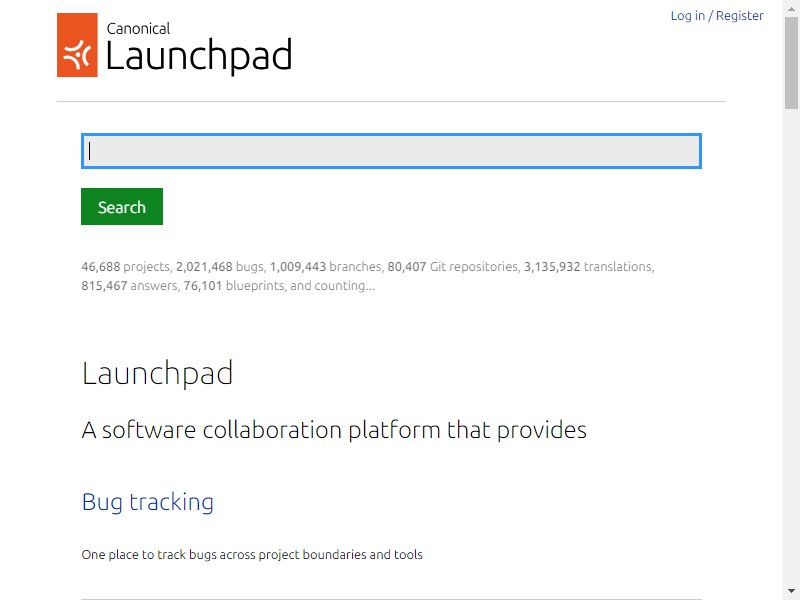Click the Canonical Launchpad wordmark

[x=198, y=47]
